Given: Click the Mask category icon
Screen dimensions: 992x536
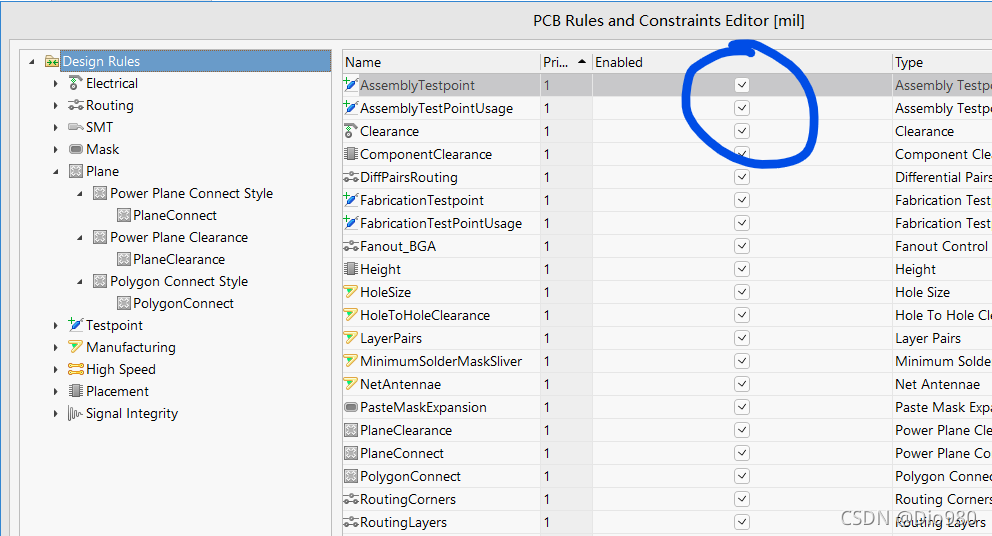Looking at the screenshot, I should (x=76, y=150).
